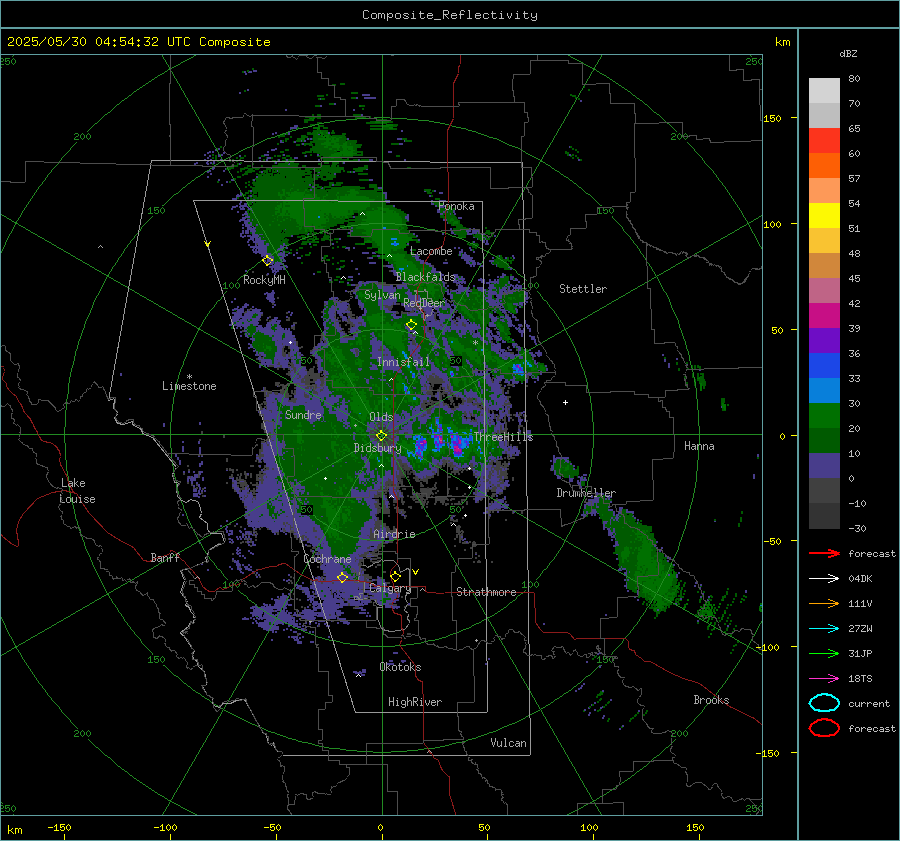Click the Sylvan label on map

tap(382, 295)
